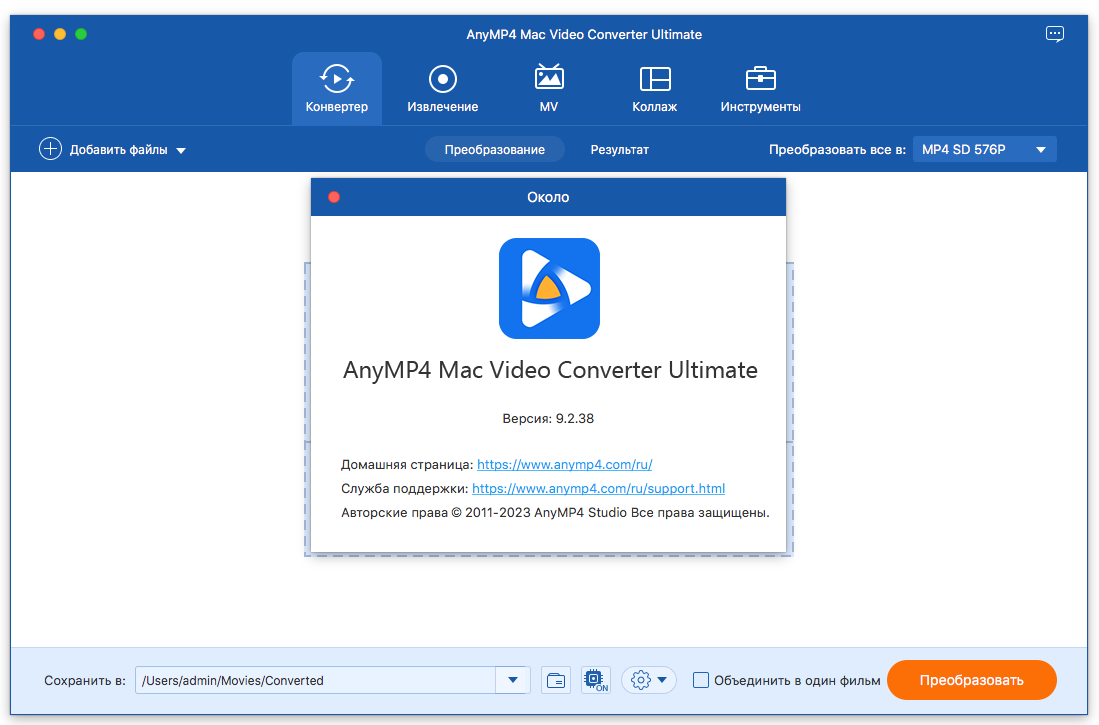The image size is (1099, 725).
Task: Switch to the Результат tab
Action: 619,149
